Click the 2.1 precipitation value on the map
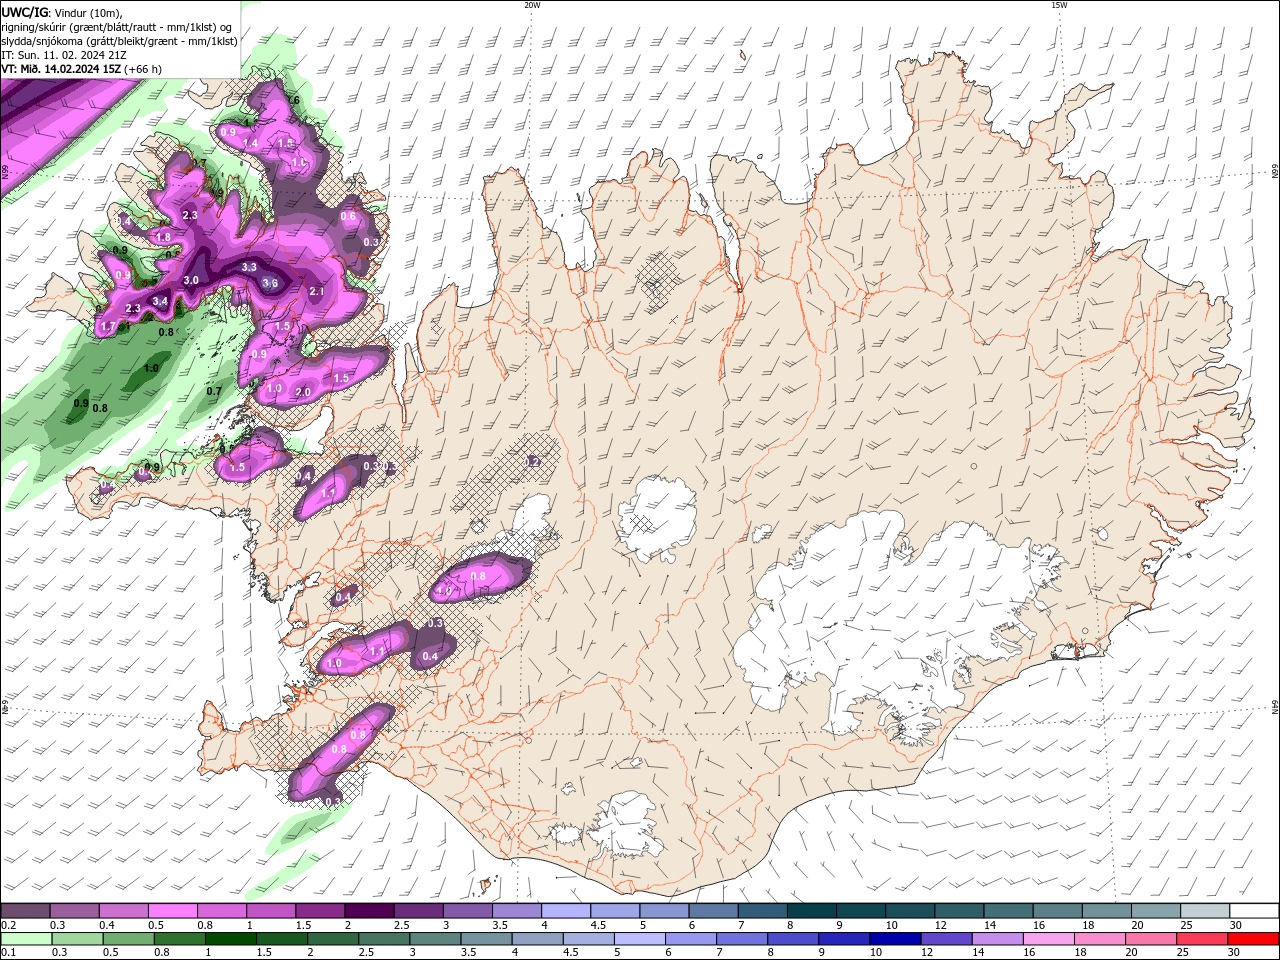 pyautogui.click(x=318, y=291)
